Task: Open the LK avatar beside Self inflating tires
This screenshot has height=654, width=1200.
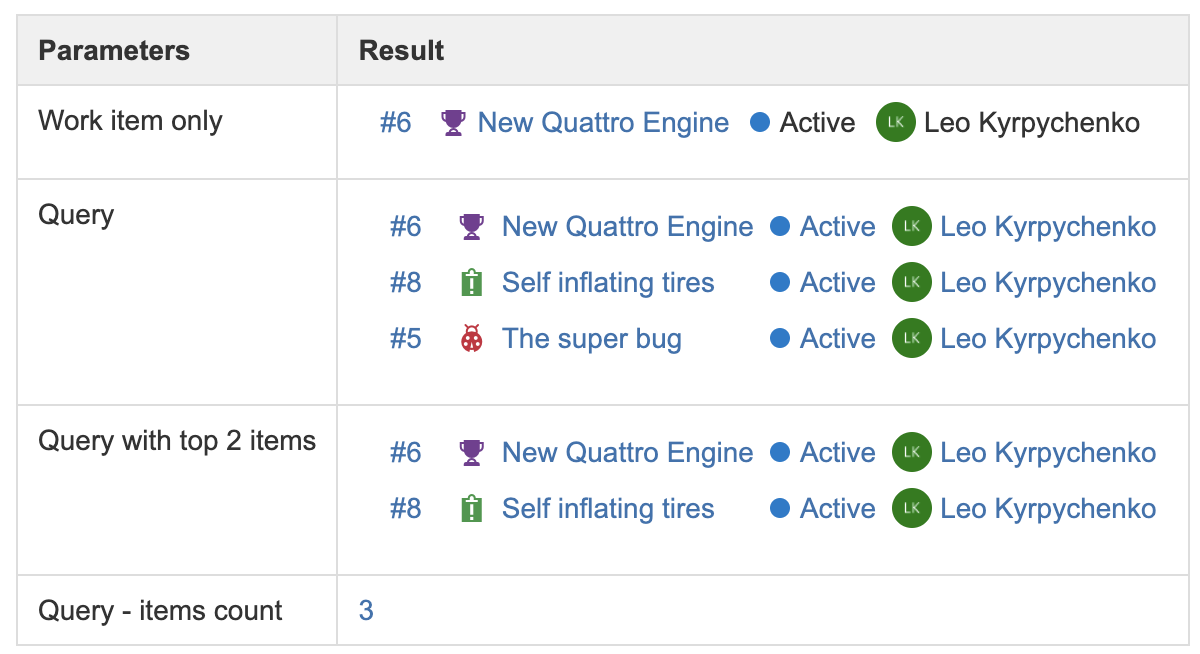Action: click(911, 282)
